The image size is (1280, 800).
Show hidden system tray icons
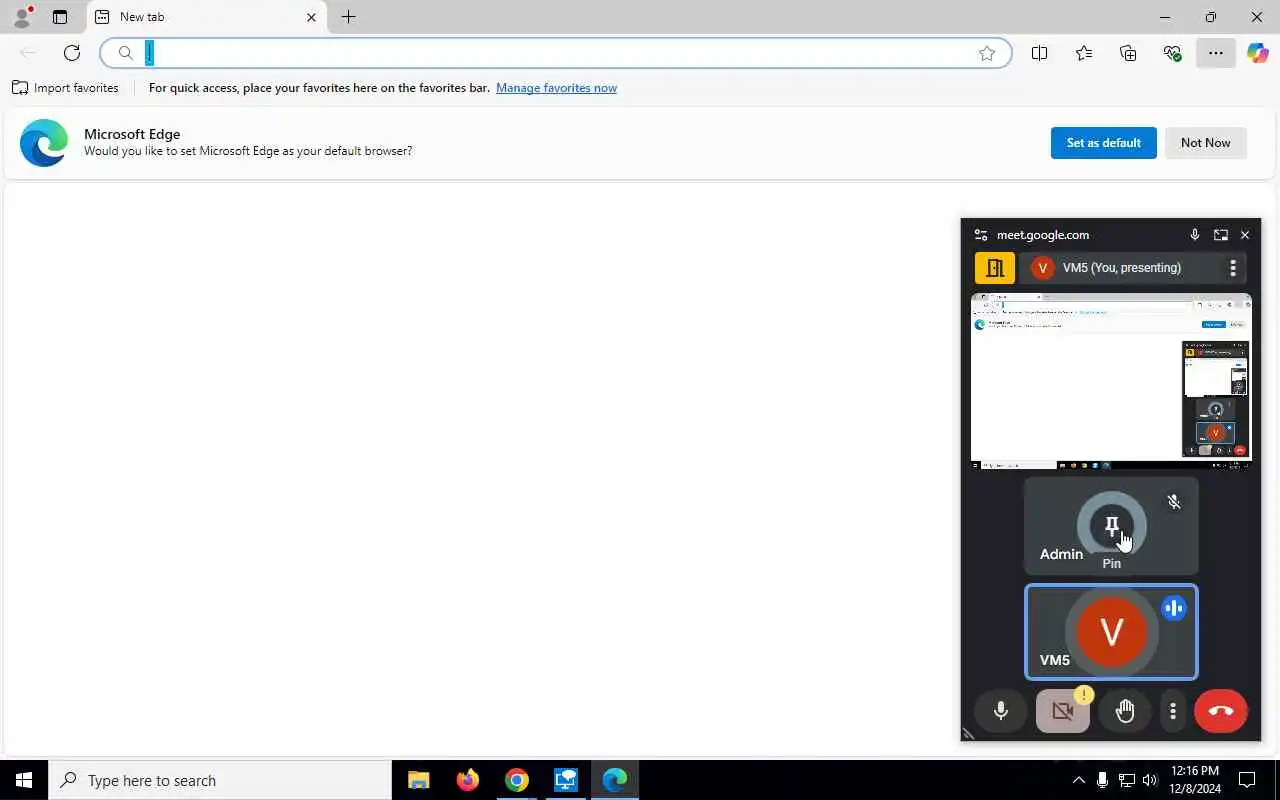click(x=1078, y=780)
